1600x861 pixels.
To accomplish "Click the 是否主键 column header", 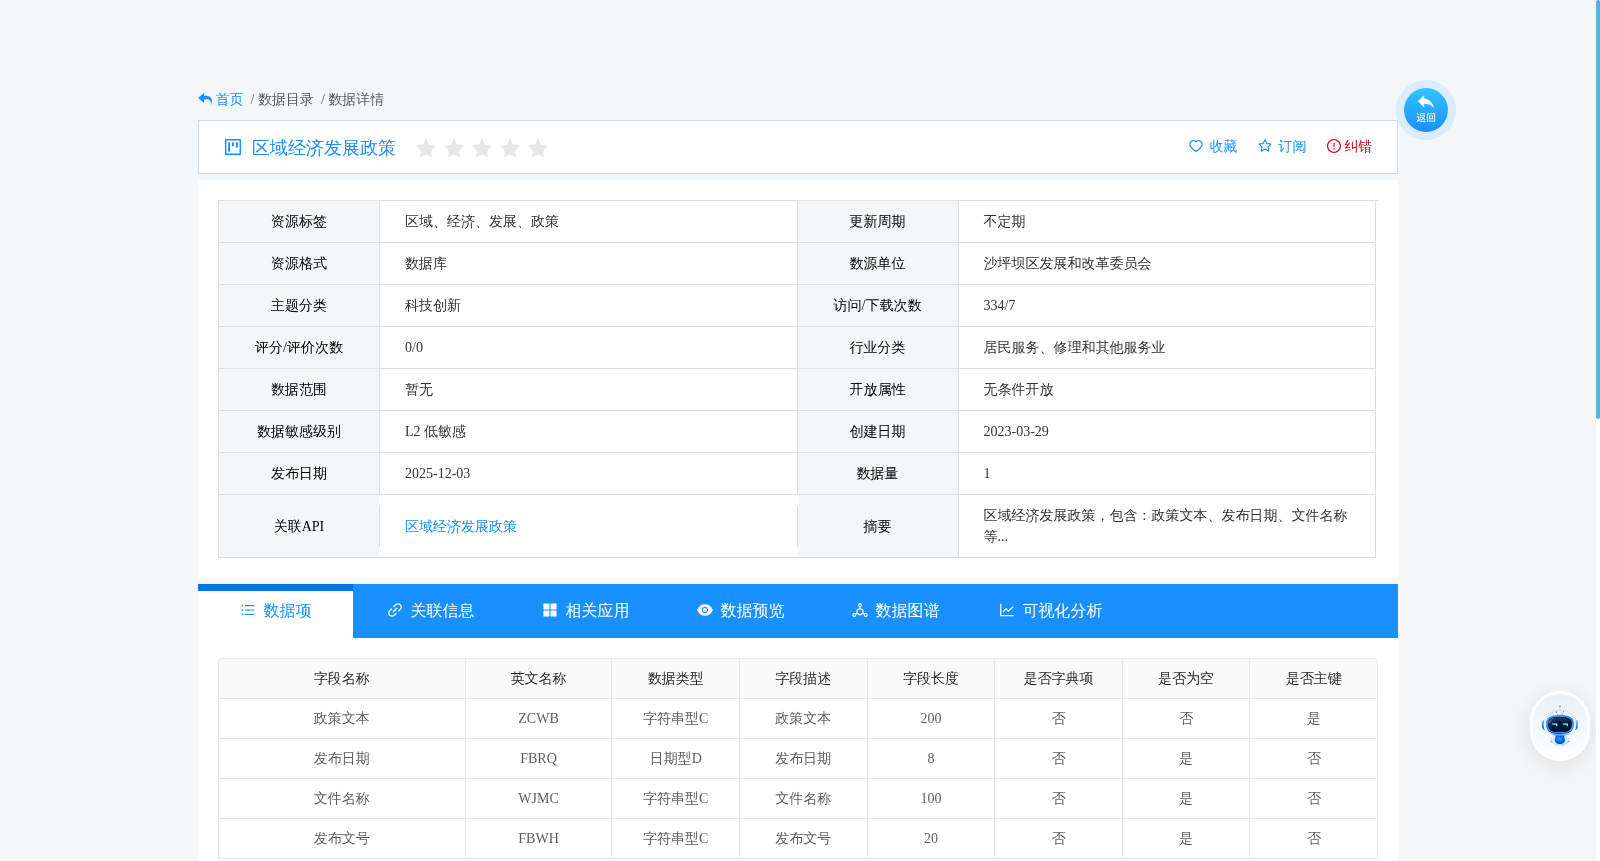I will [1313, 679].
